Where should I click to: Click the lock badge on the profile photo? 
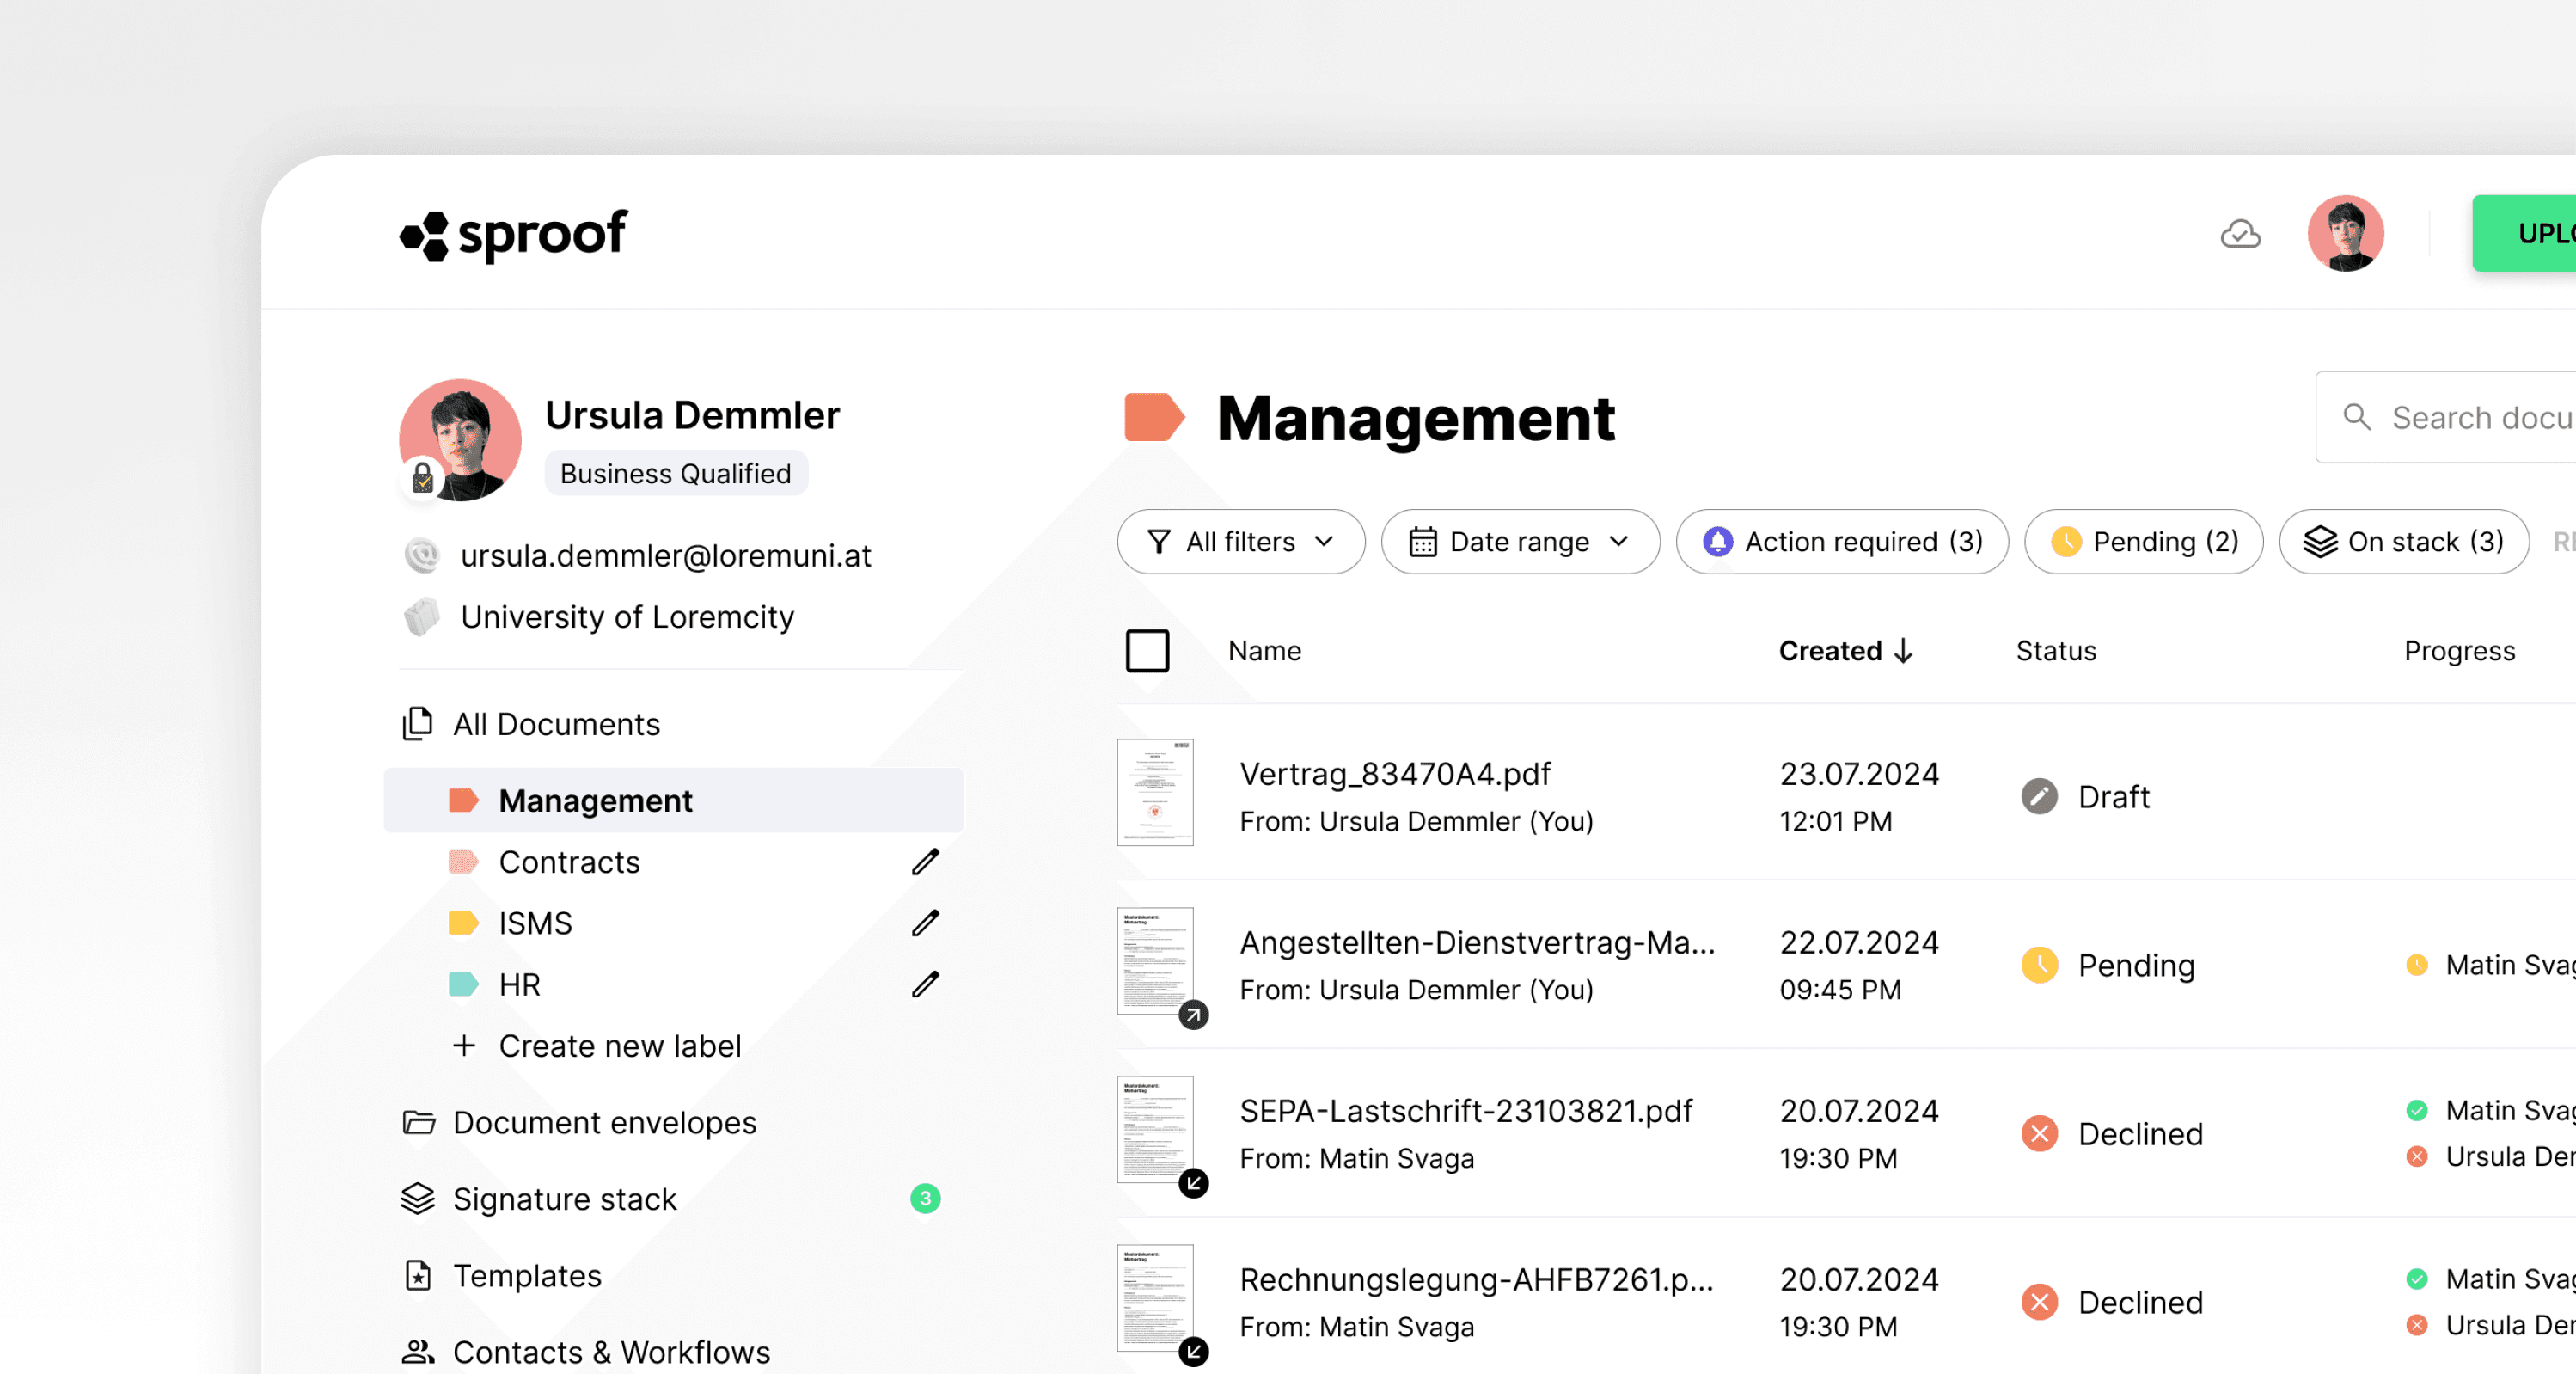(422, 477)
